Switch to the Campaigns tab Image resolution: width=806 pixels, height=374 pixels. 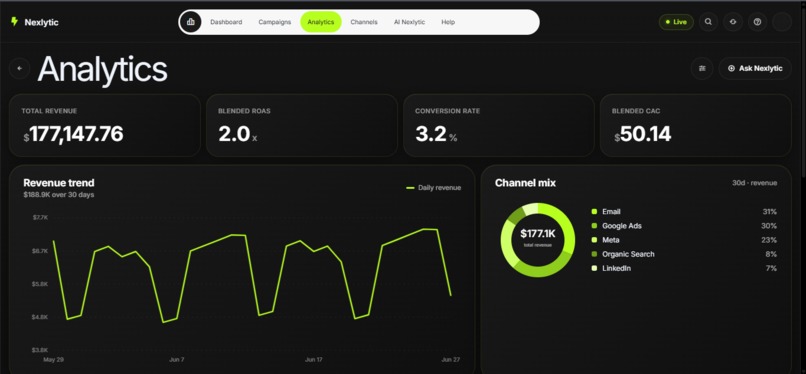click(x=274, y=22)
